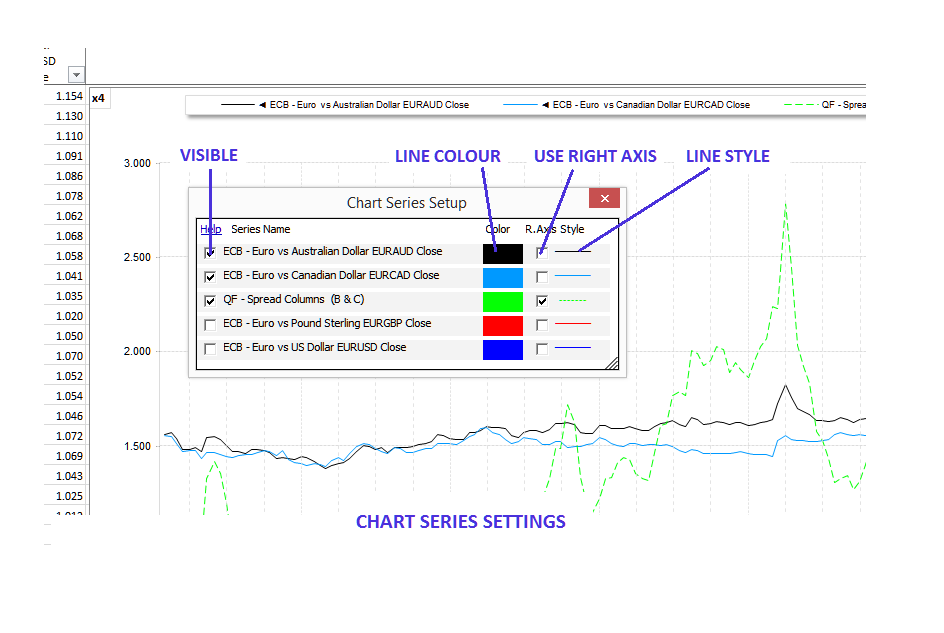Image resolution: width=944 pixels, height=633 pixels.
Task: Click the black color swatch for EURAUD
Action: point(503,253)
